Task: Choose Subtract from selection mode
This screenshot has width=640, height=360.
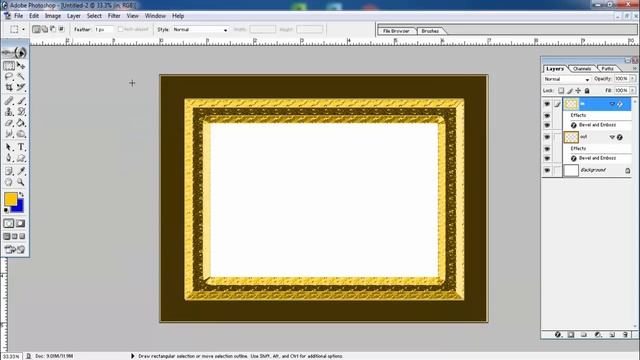Action: click(53, 29)
